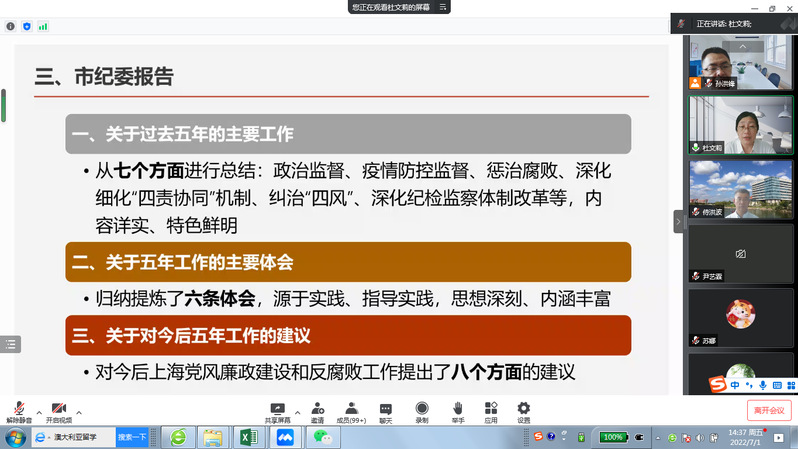This screenshot has height=449, width=798.
Task: Click the blue security shield icon
Action: click(x=27, y=26)
